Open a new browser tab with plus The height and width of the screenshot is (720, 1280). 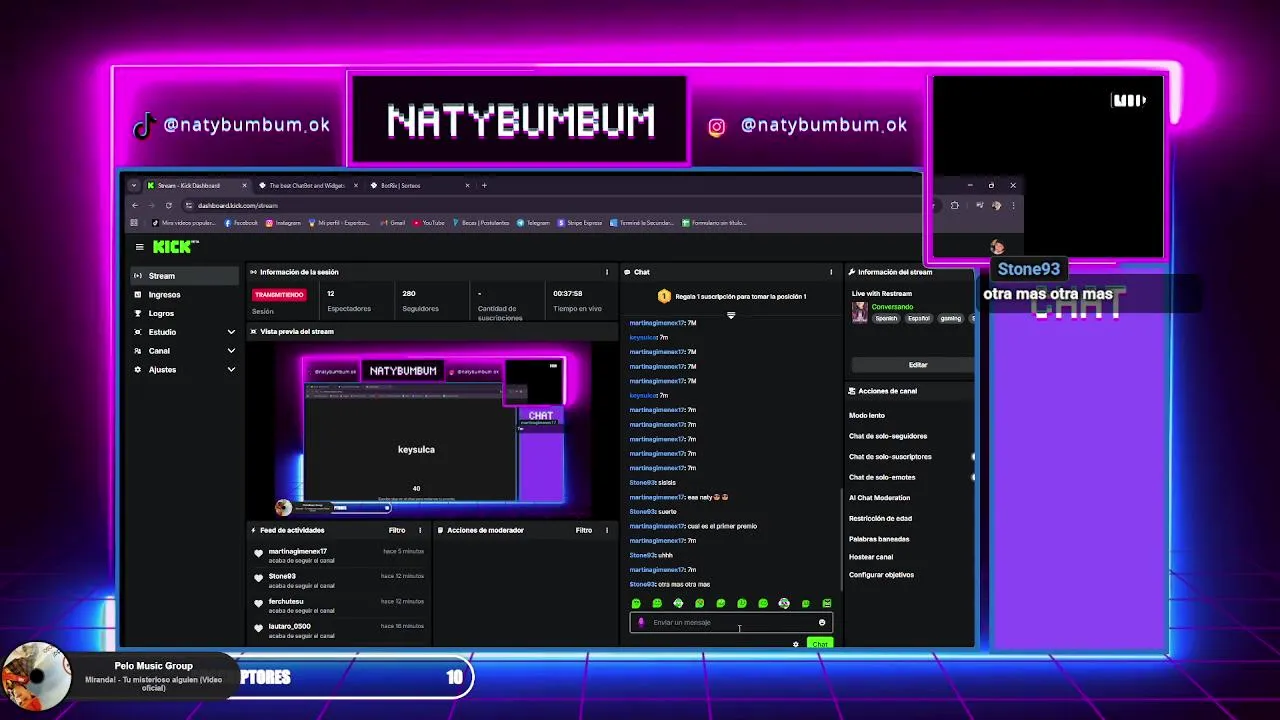pos(484,185)
